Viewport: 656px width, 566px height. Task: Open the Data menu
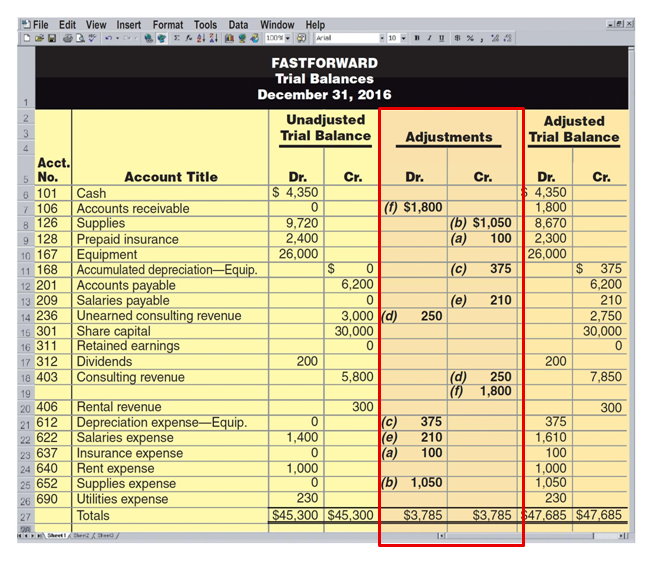[238, 25]
